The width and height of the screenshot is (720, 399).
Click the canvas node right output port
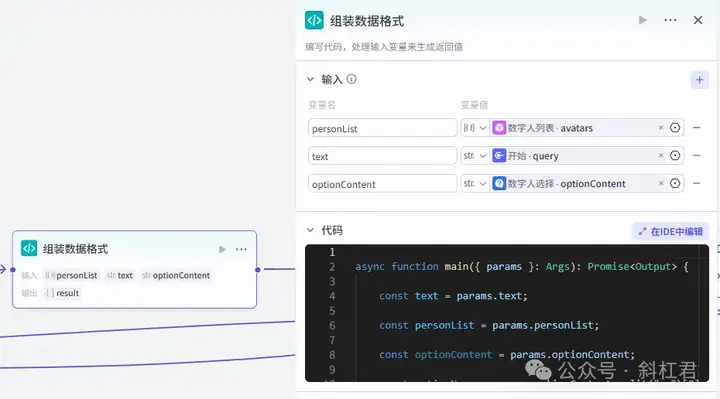[258, 270]
